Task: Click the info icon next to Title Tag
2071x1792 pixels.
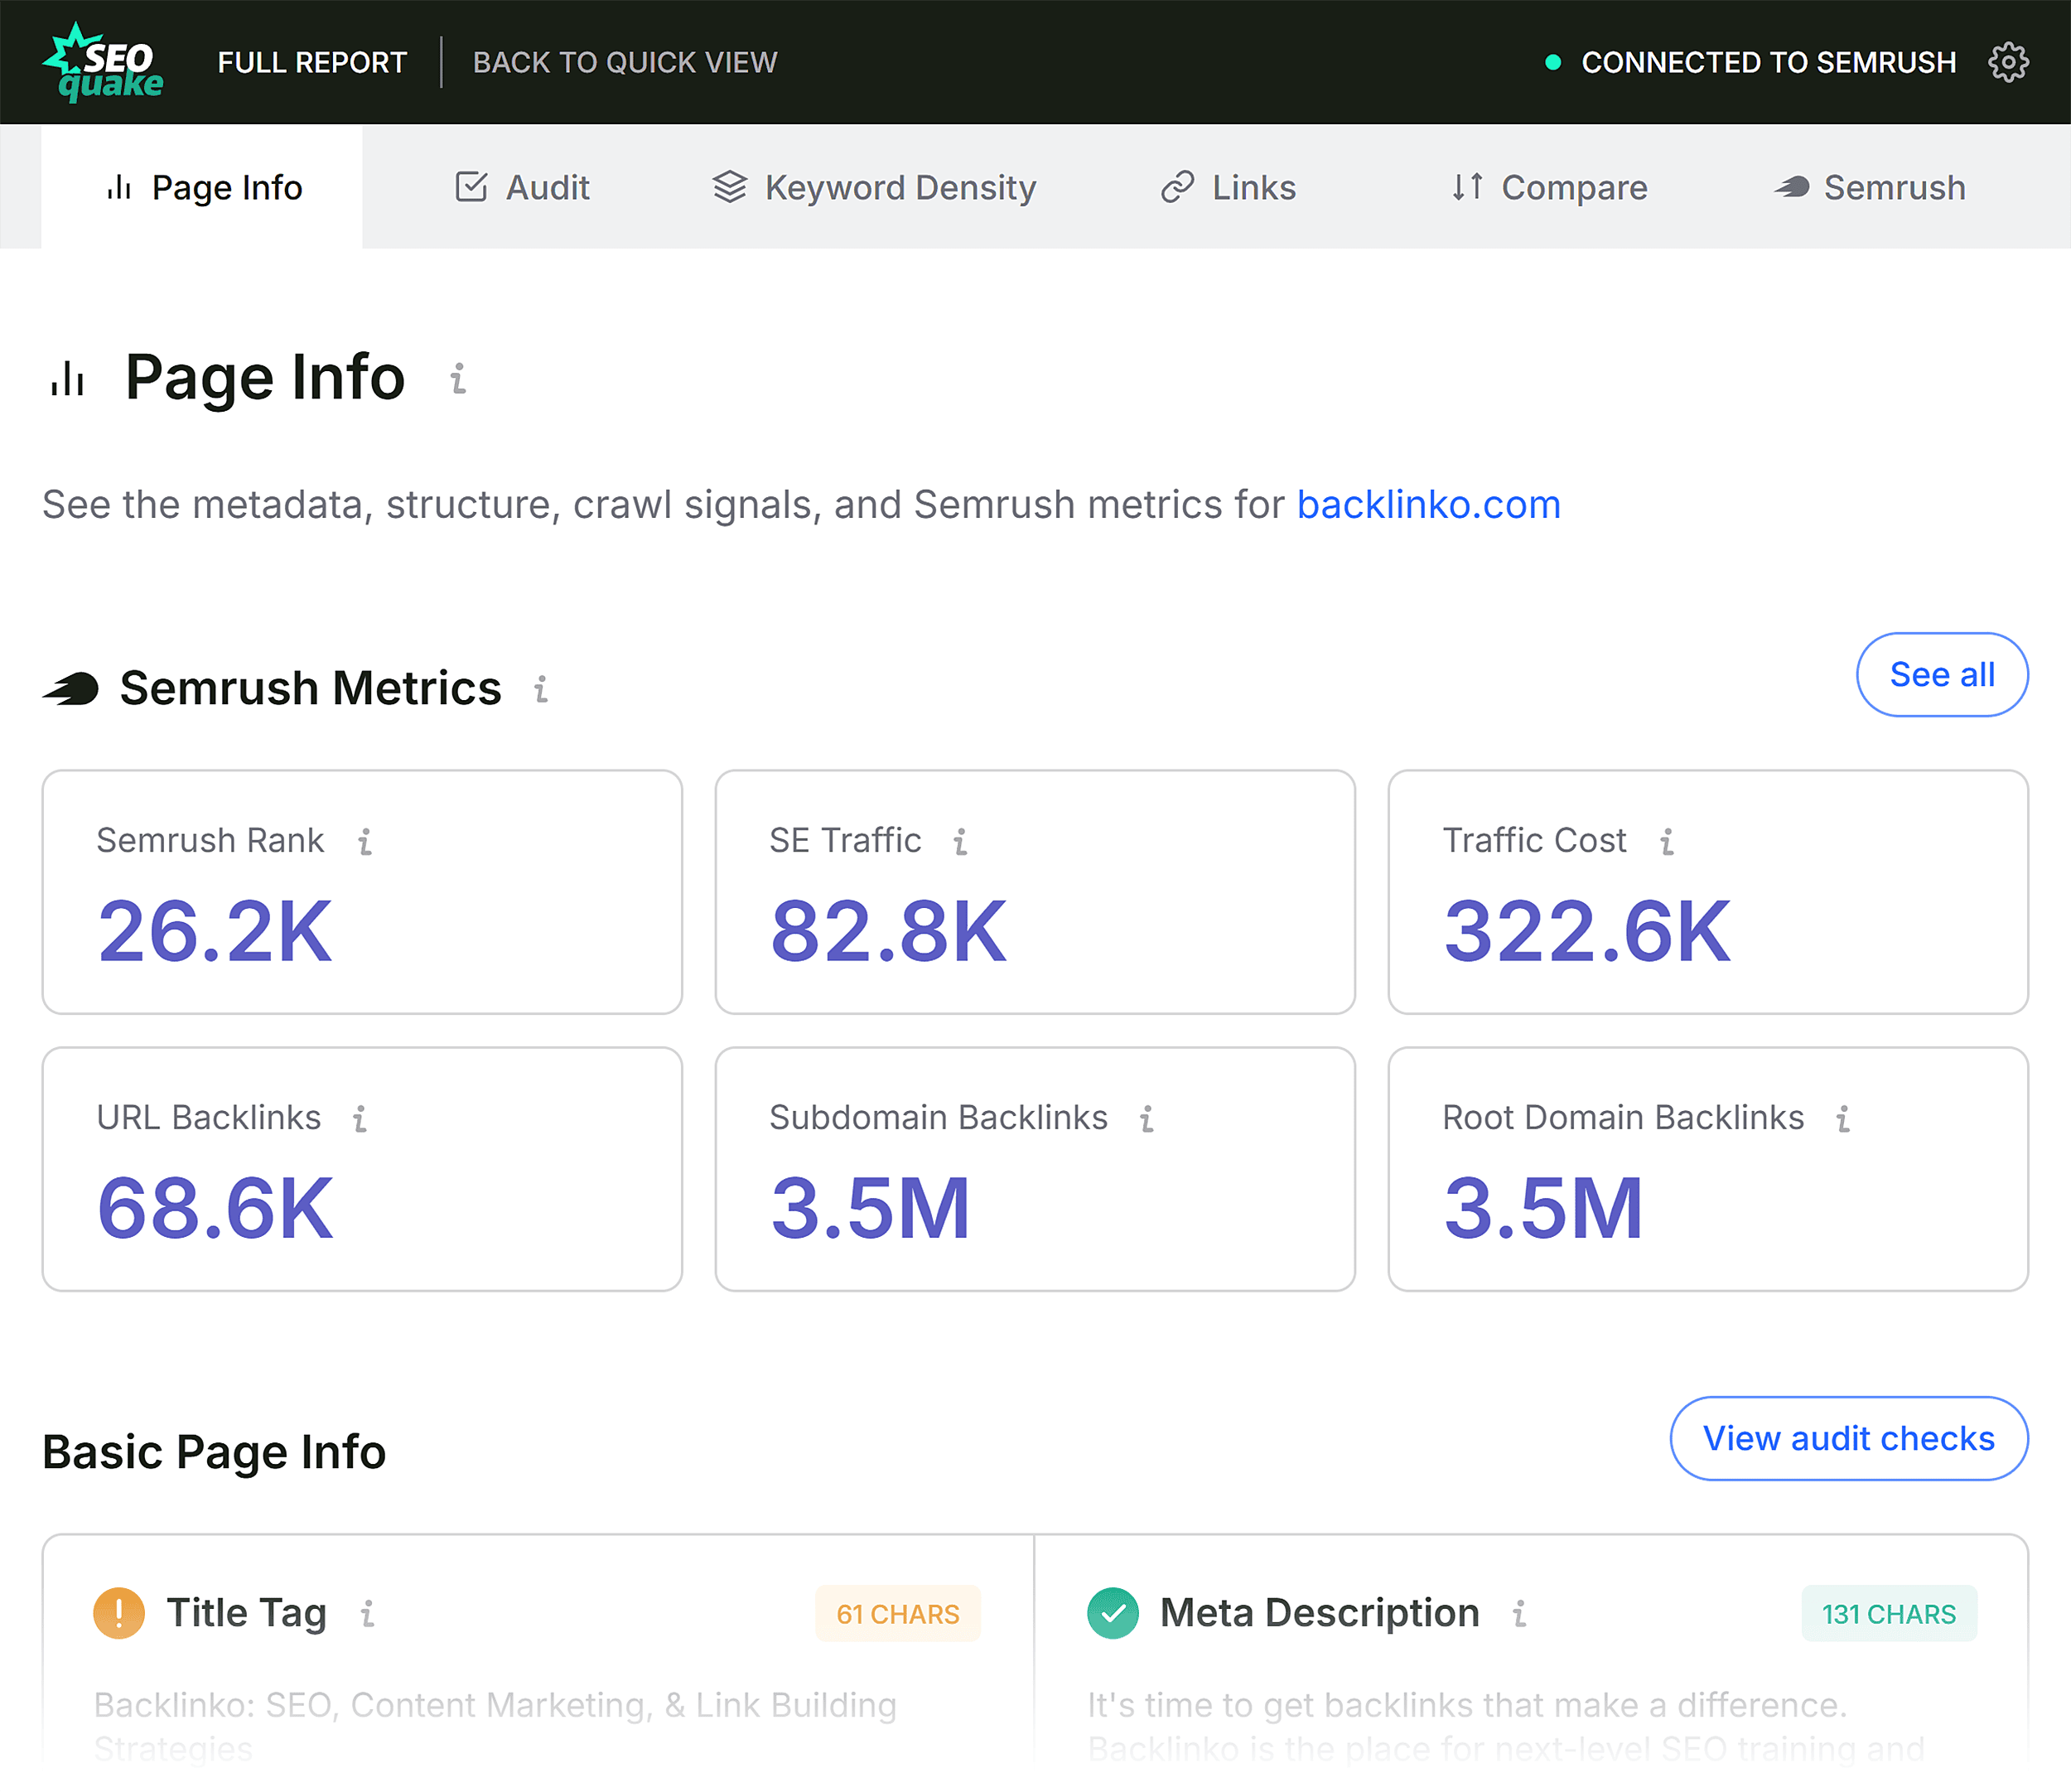Action: pos(368,1613)
